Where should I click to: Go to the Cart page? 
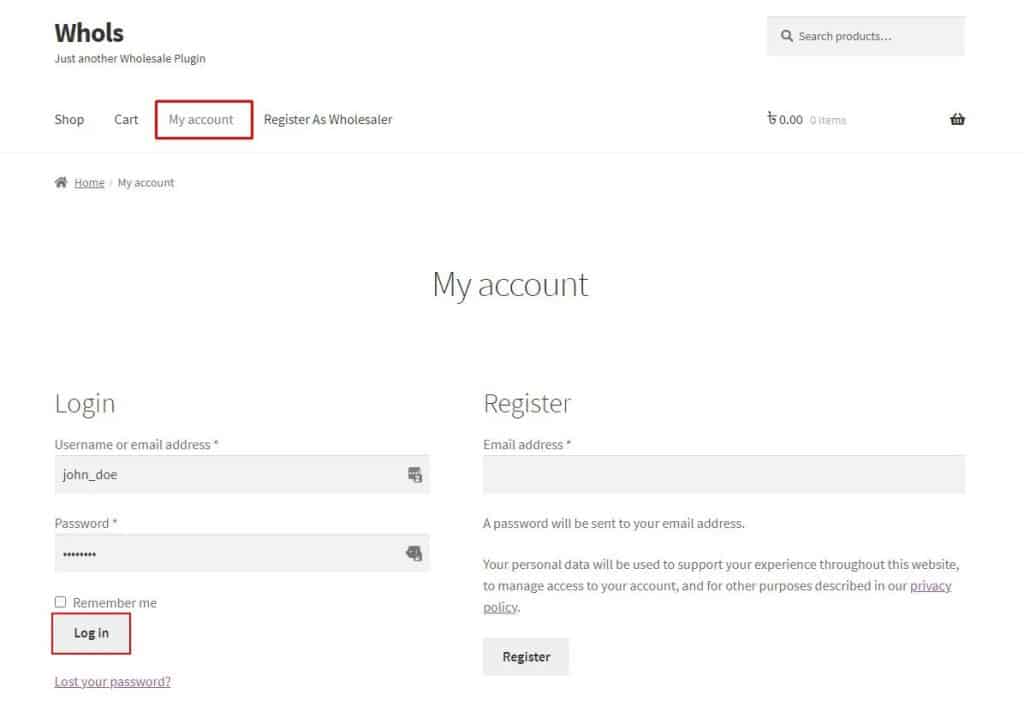(x=126, y=120)
